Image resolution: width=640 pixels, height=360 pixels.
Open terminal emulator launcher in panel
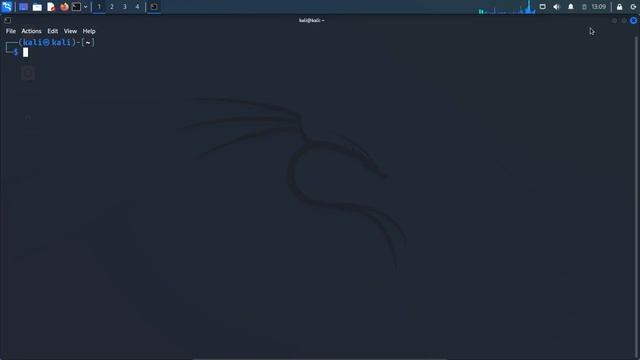[x=76, y=7]
